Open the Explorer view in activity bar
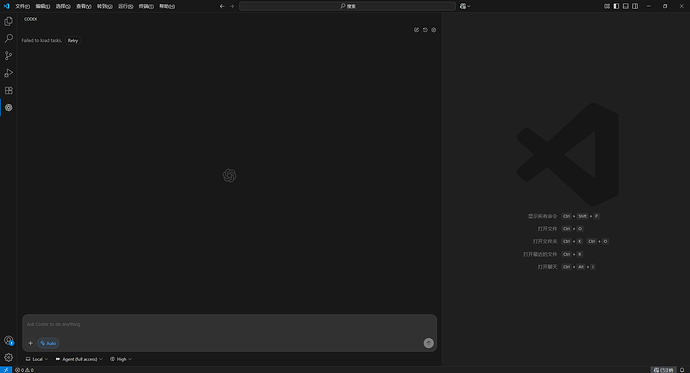This screenshot has width=690, height=373. coord(8,21)
